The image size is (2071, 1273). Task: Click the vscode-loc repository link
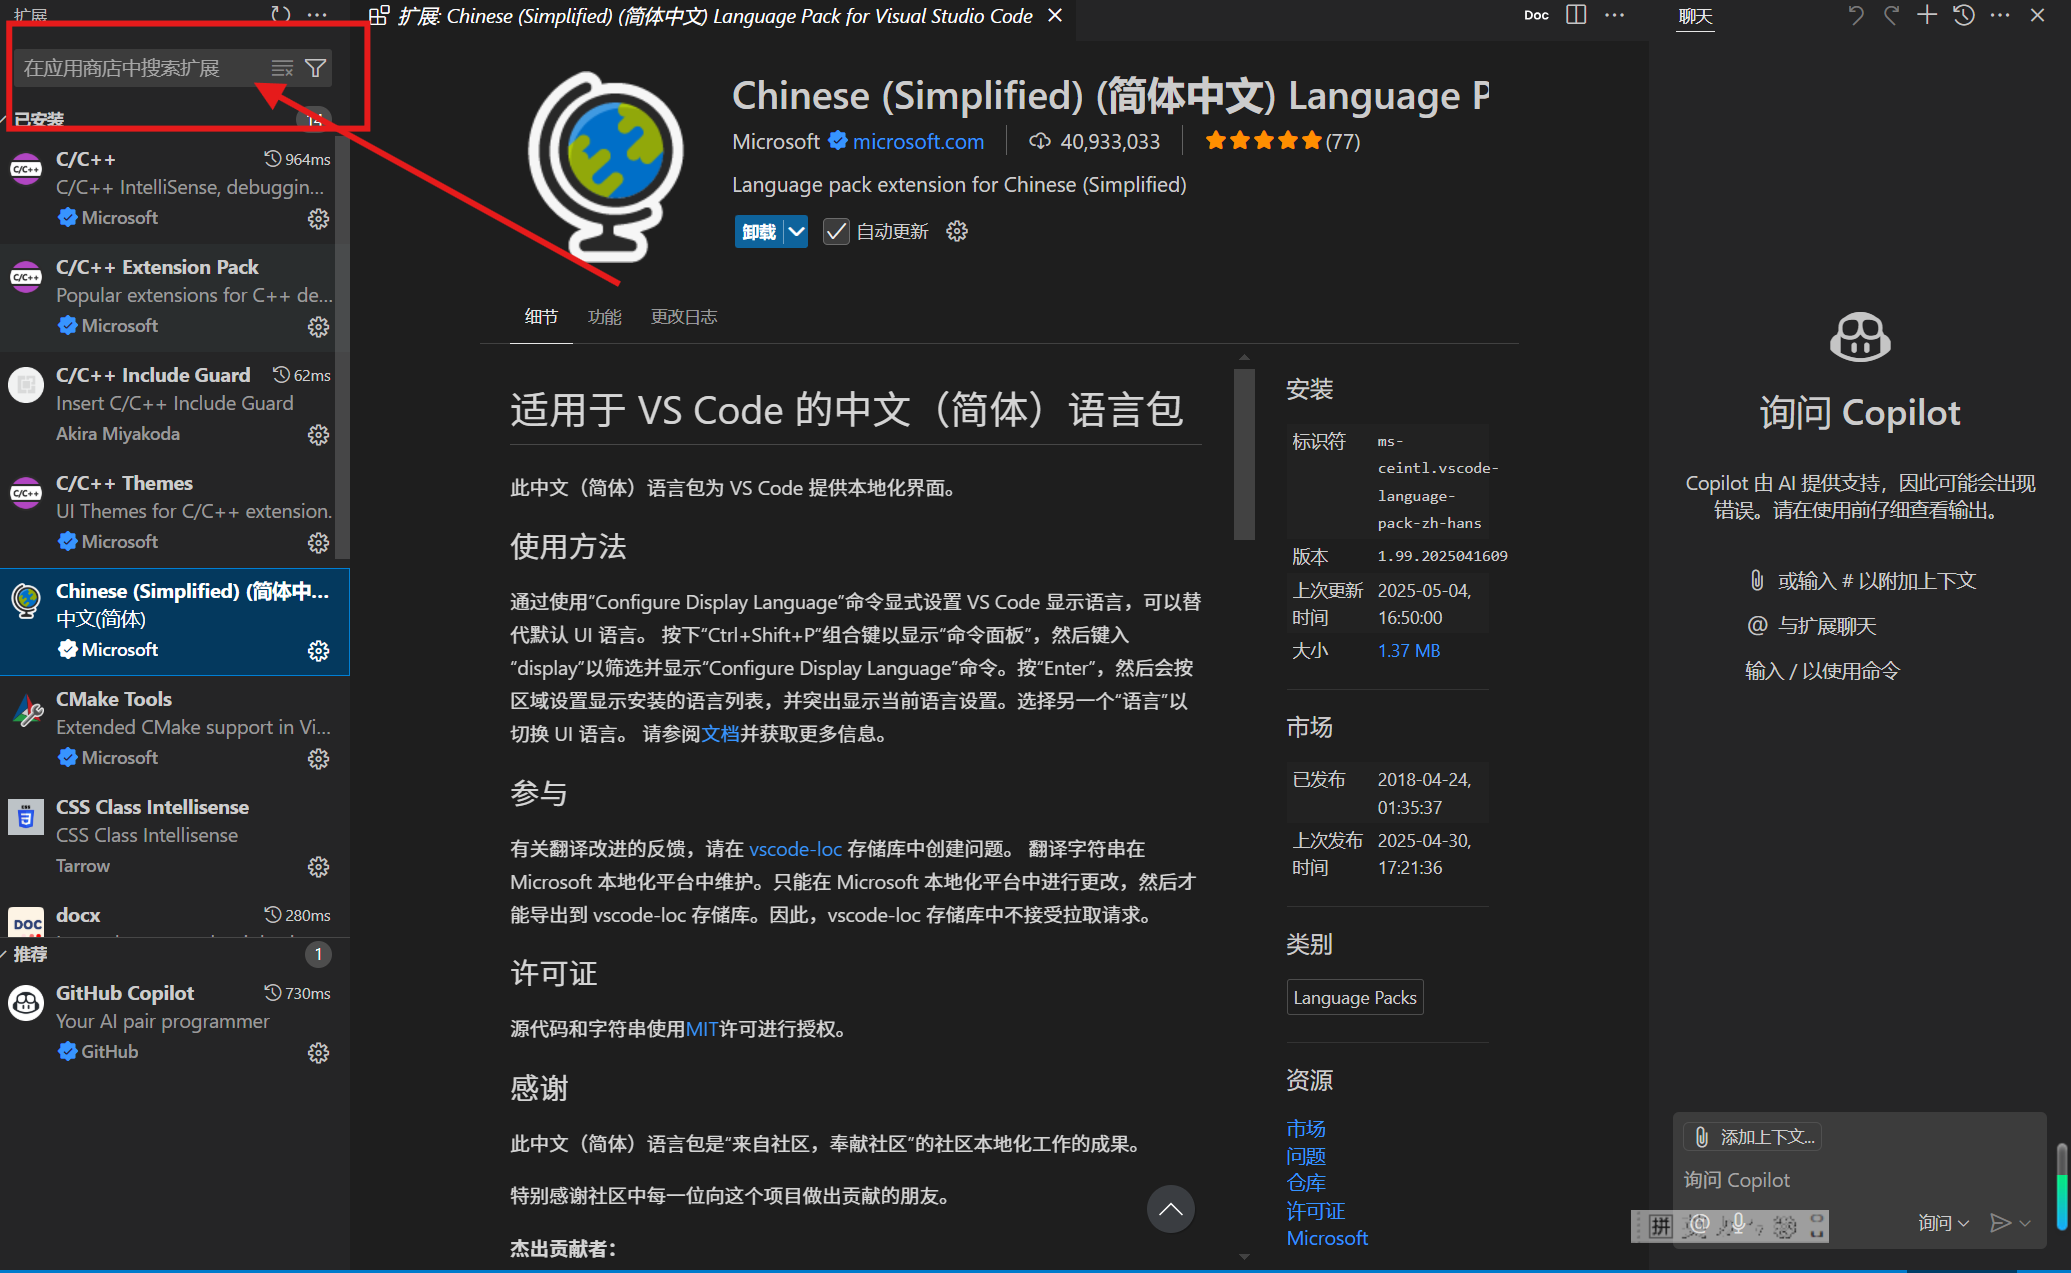pos(795,849)
